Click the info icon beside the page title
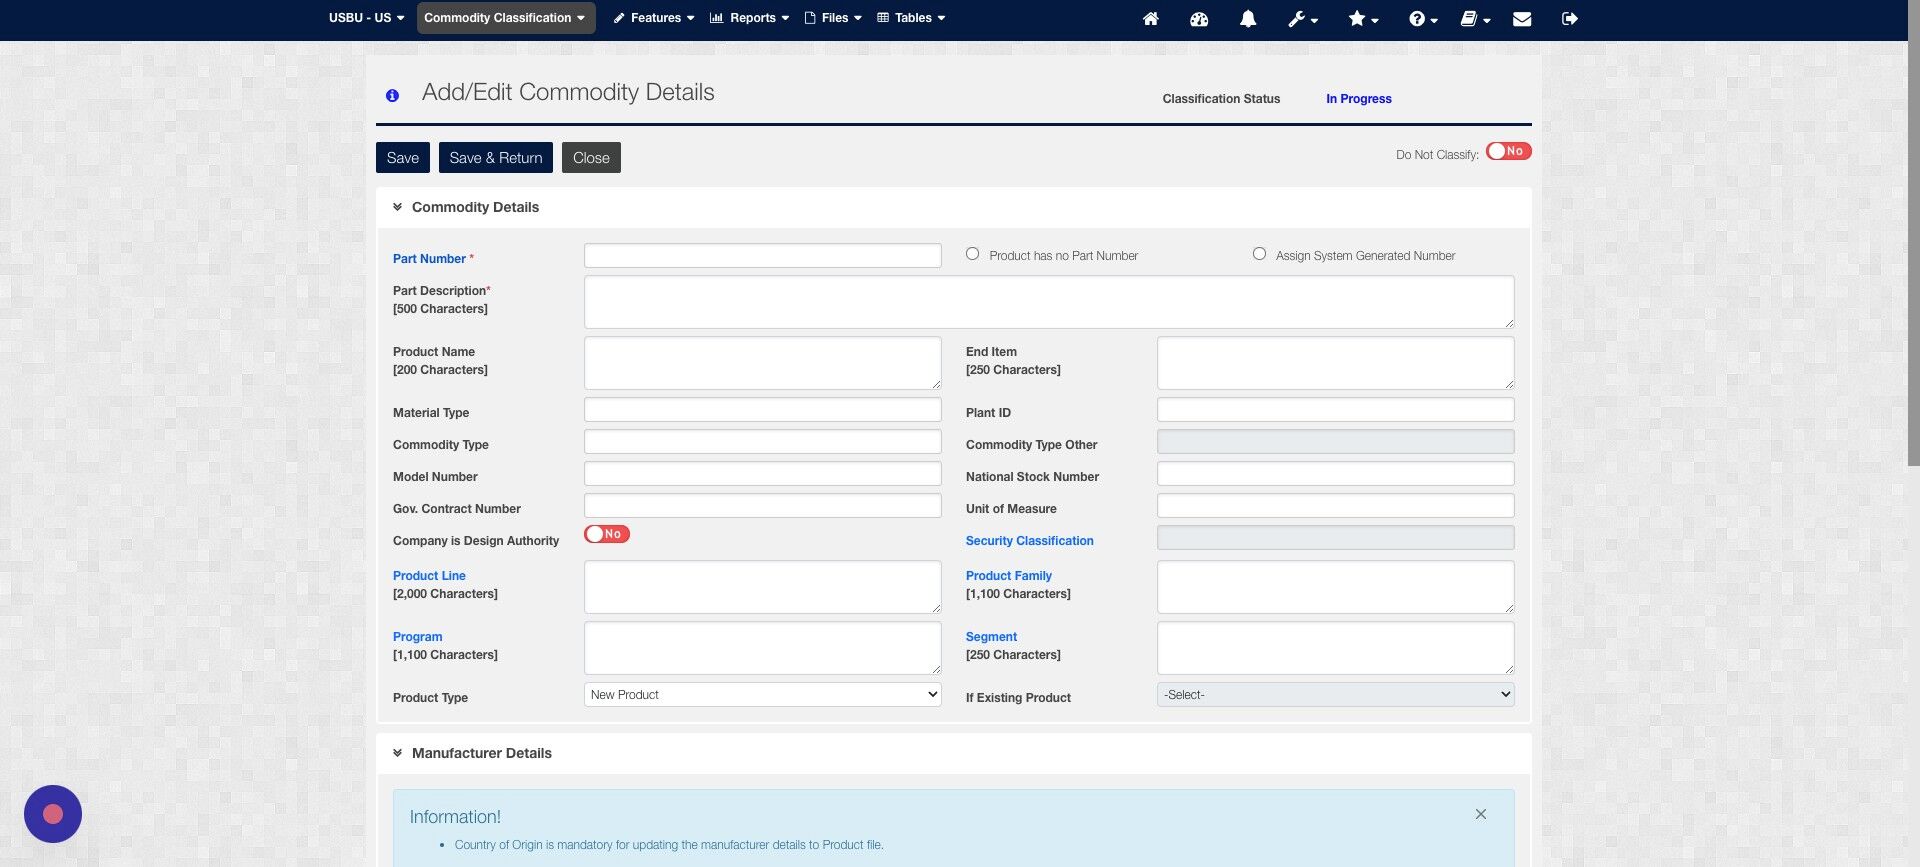1920x867 pixels. 392,96
